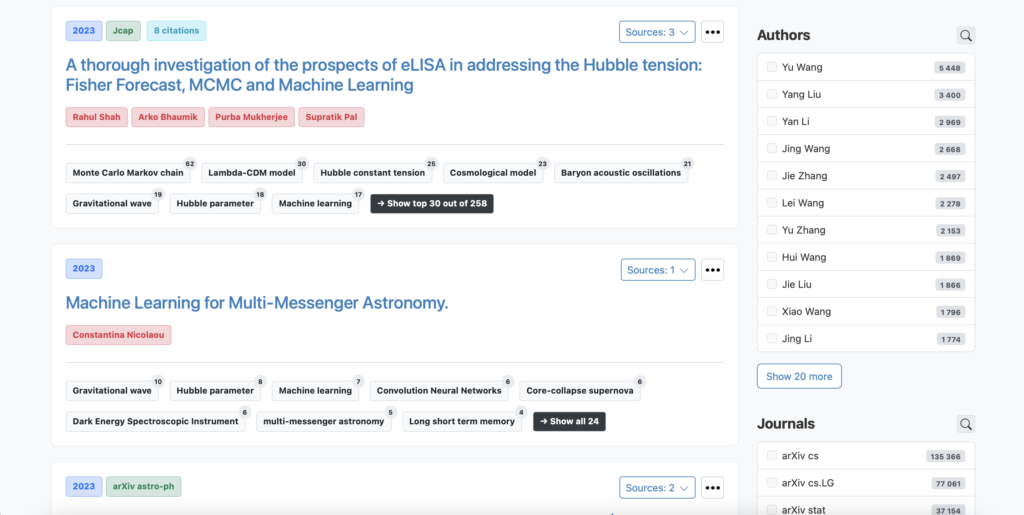Expand the Sources: 3 dropdown
The height and width of the screenshot is (515, 1024).
click(x=657, y=31)
